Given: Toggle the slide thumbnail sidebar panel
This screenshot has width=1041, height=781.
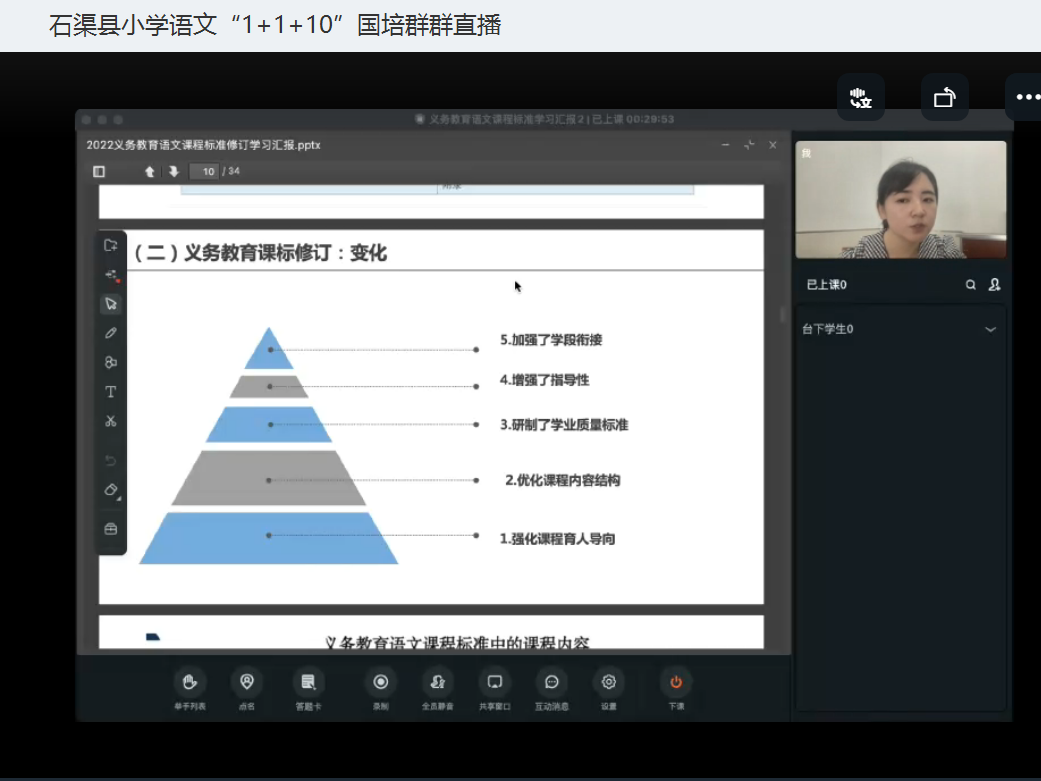Looking at the screenshot, I should pyautogui.click(x=99, y=172).
